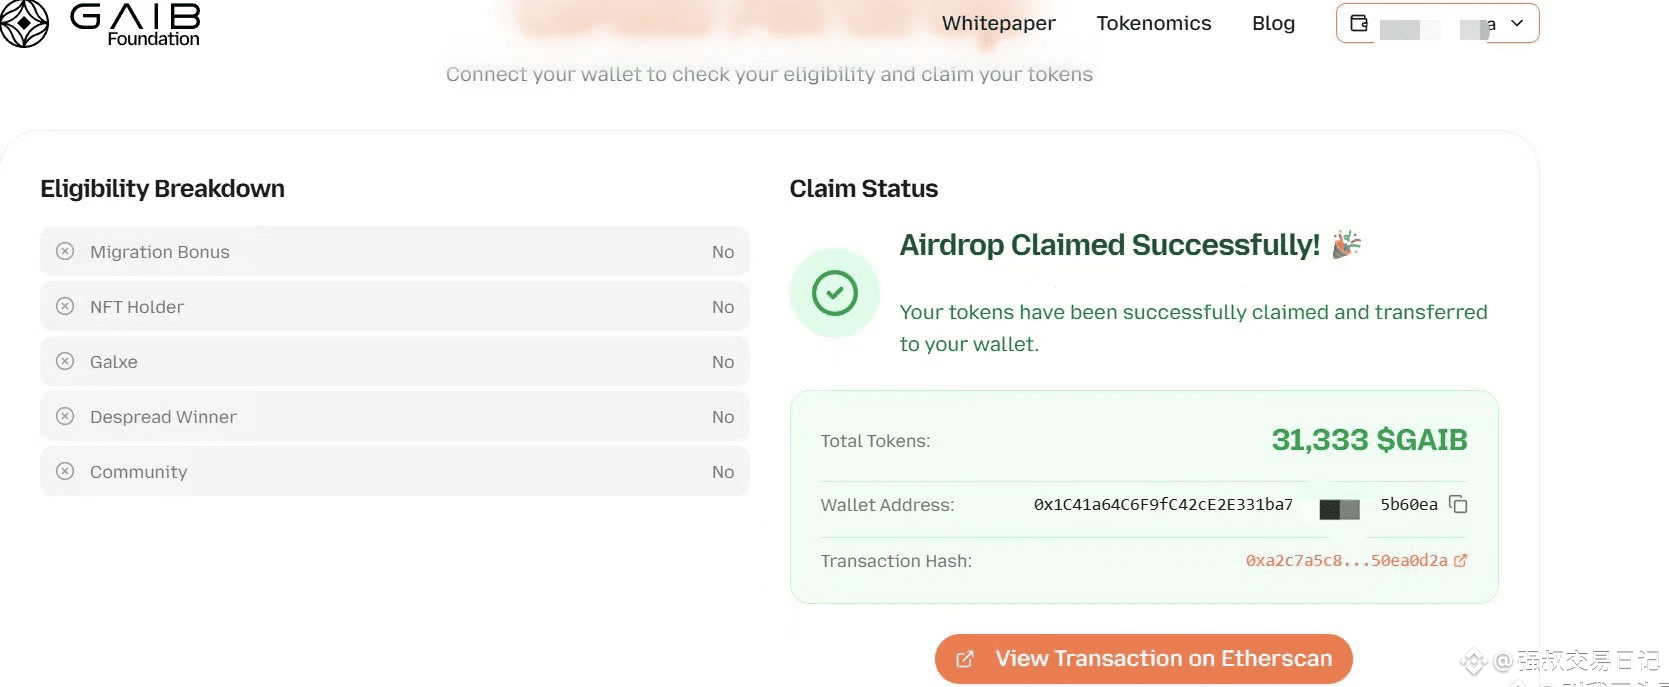Click the GAIB Foundation wordmark text
Viewport: 1669px width, 687px height.
pyautogui.click(x=136, y=25)
